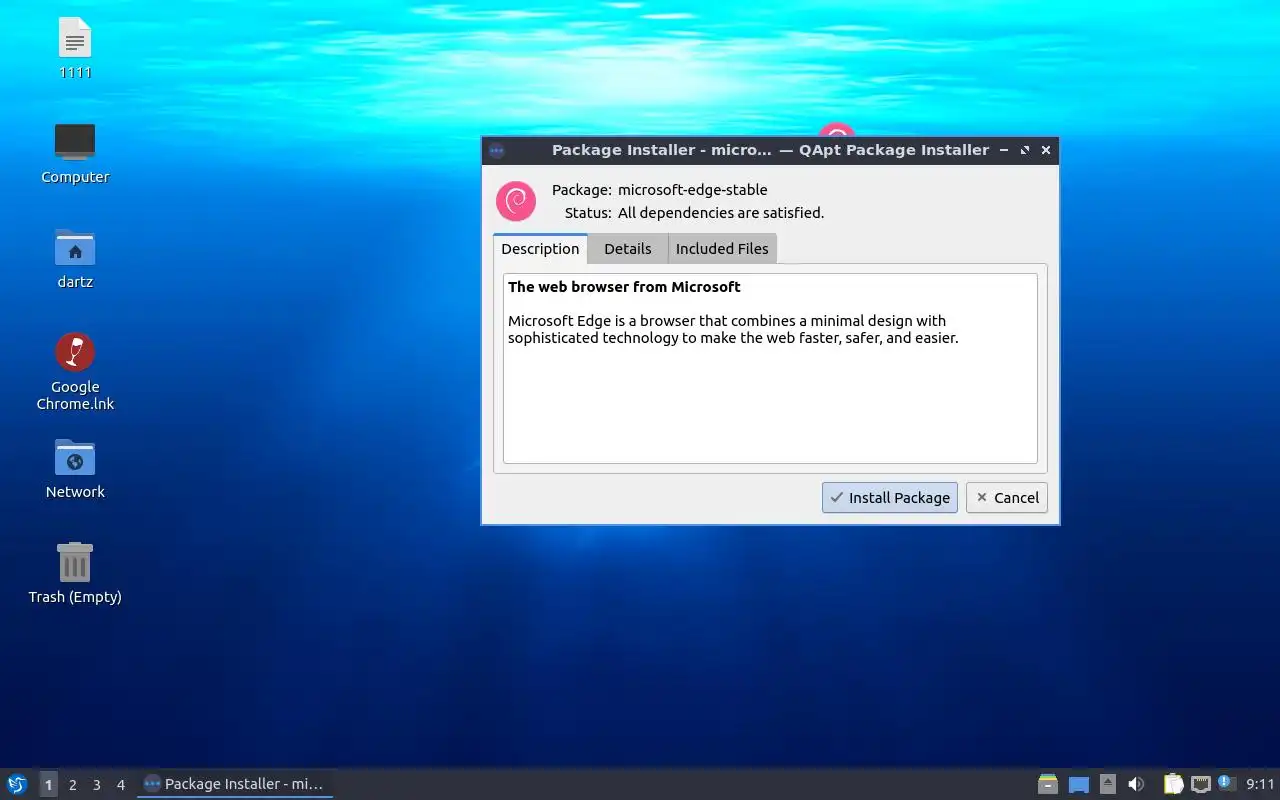Cancel the package installation
This screenshot has height=800, width=1280.
point(1007,498)
